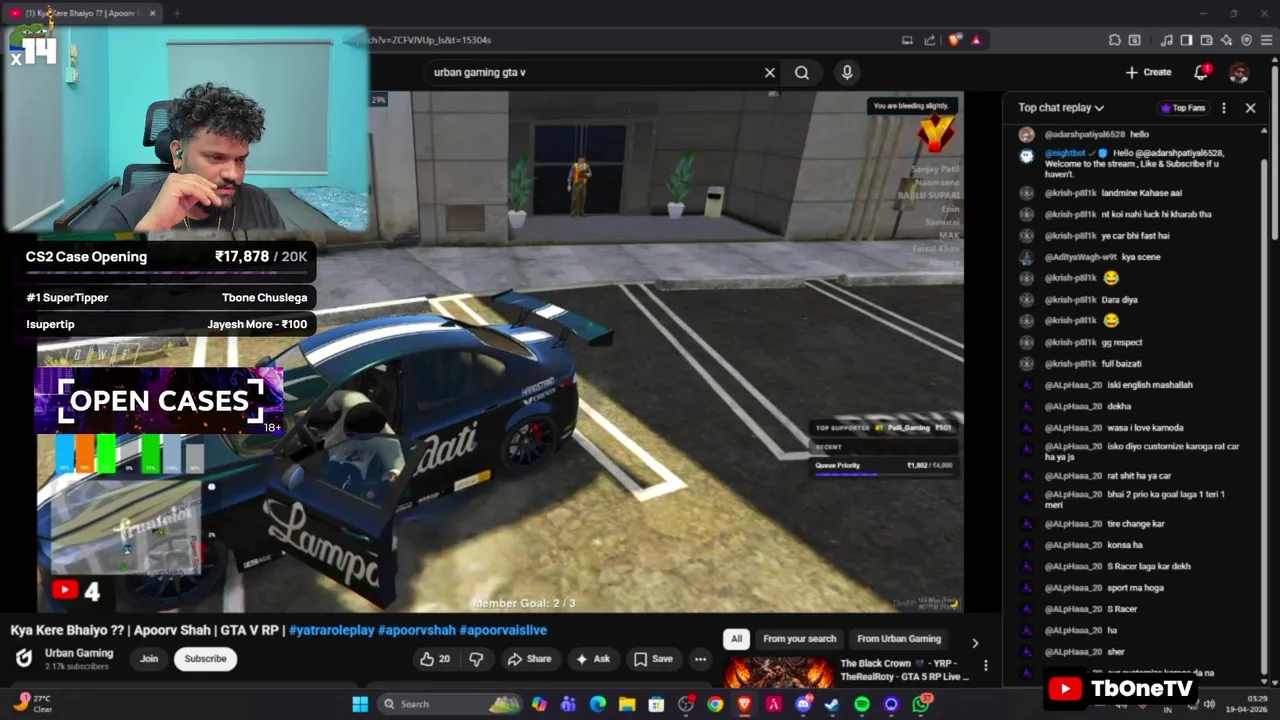
Task: Click the Join channel button
Action: tap(149, 659)
